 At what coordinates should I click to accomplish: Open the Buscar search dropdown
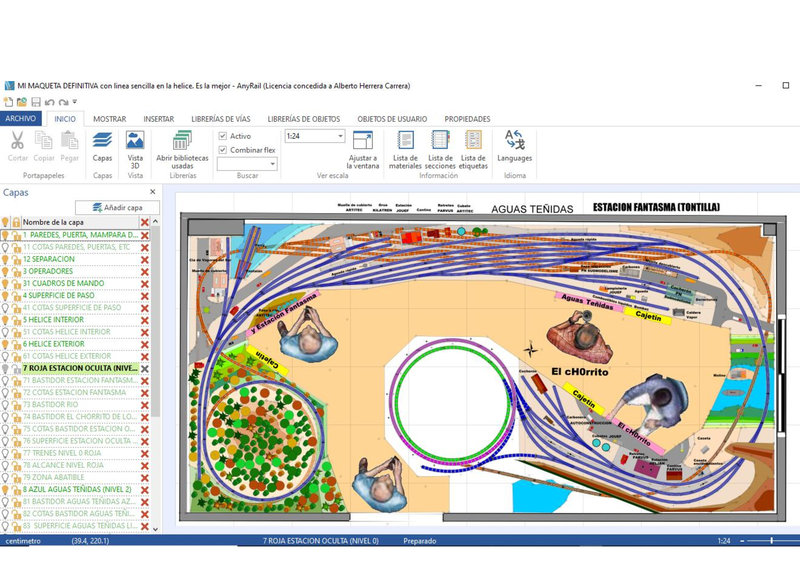pyautogui.click(x=272, y=164)
